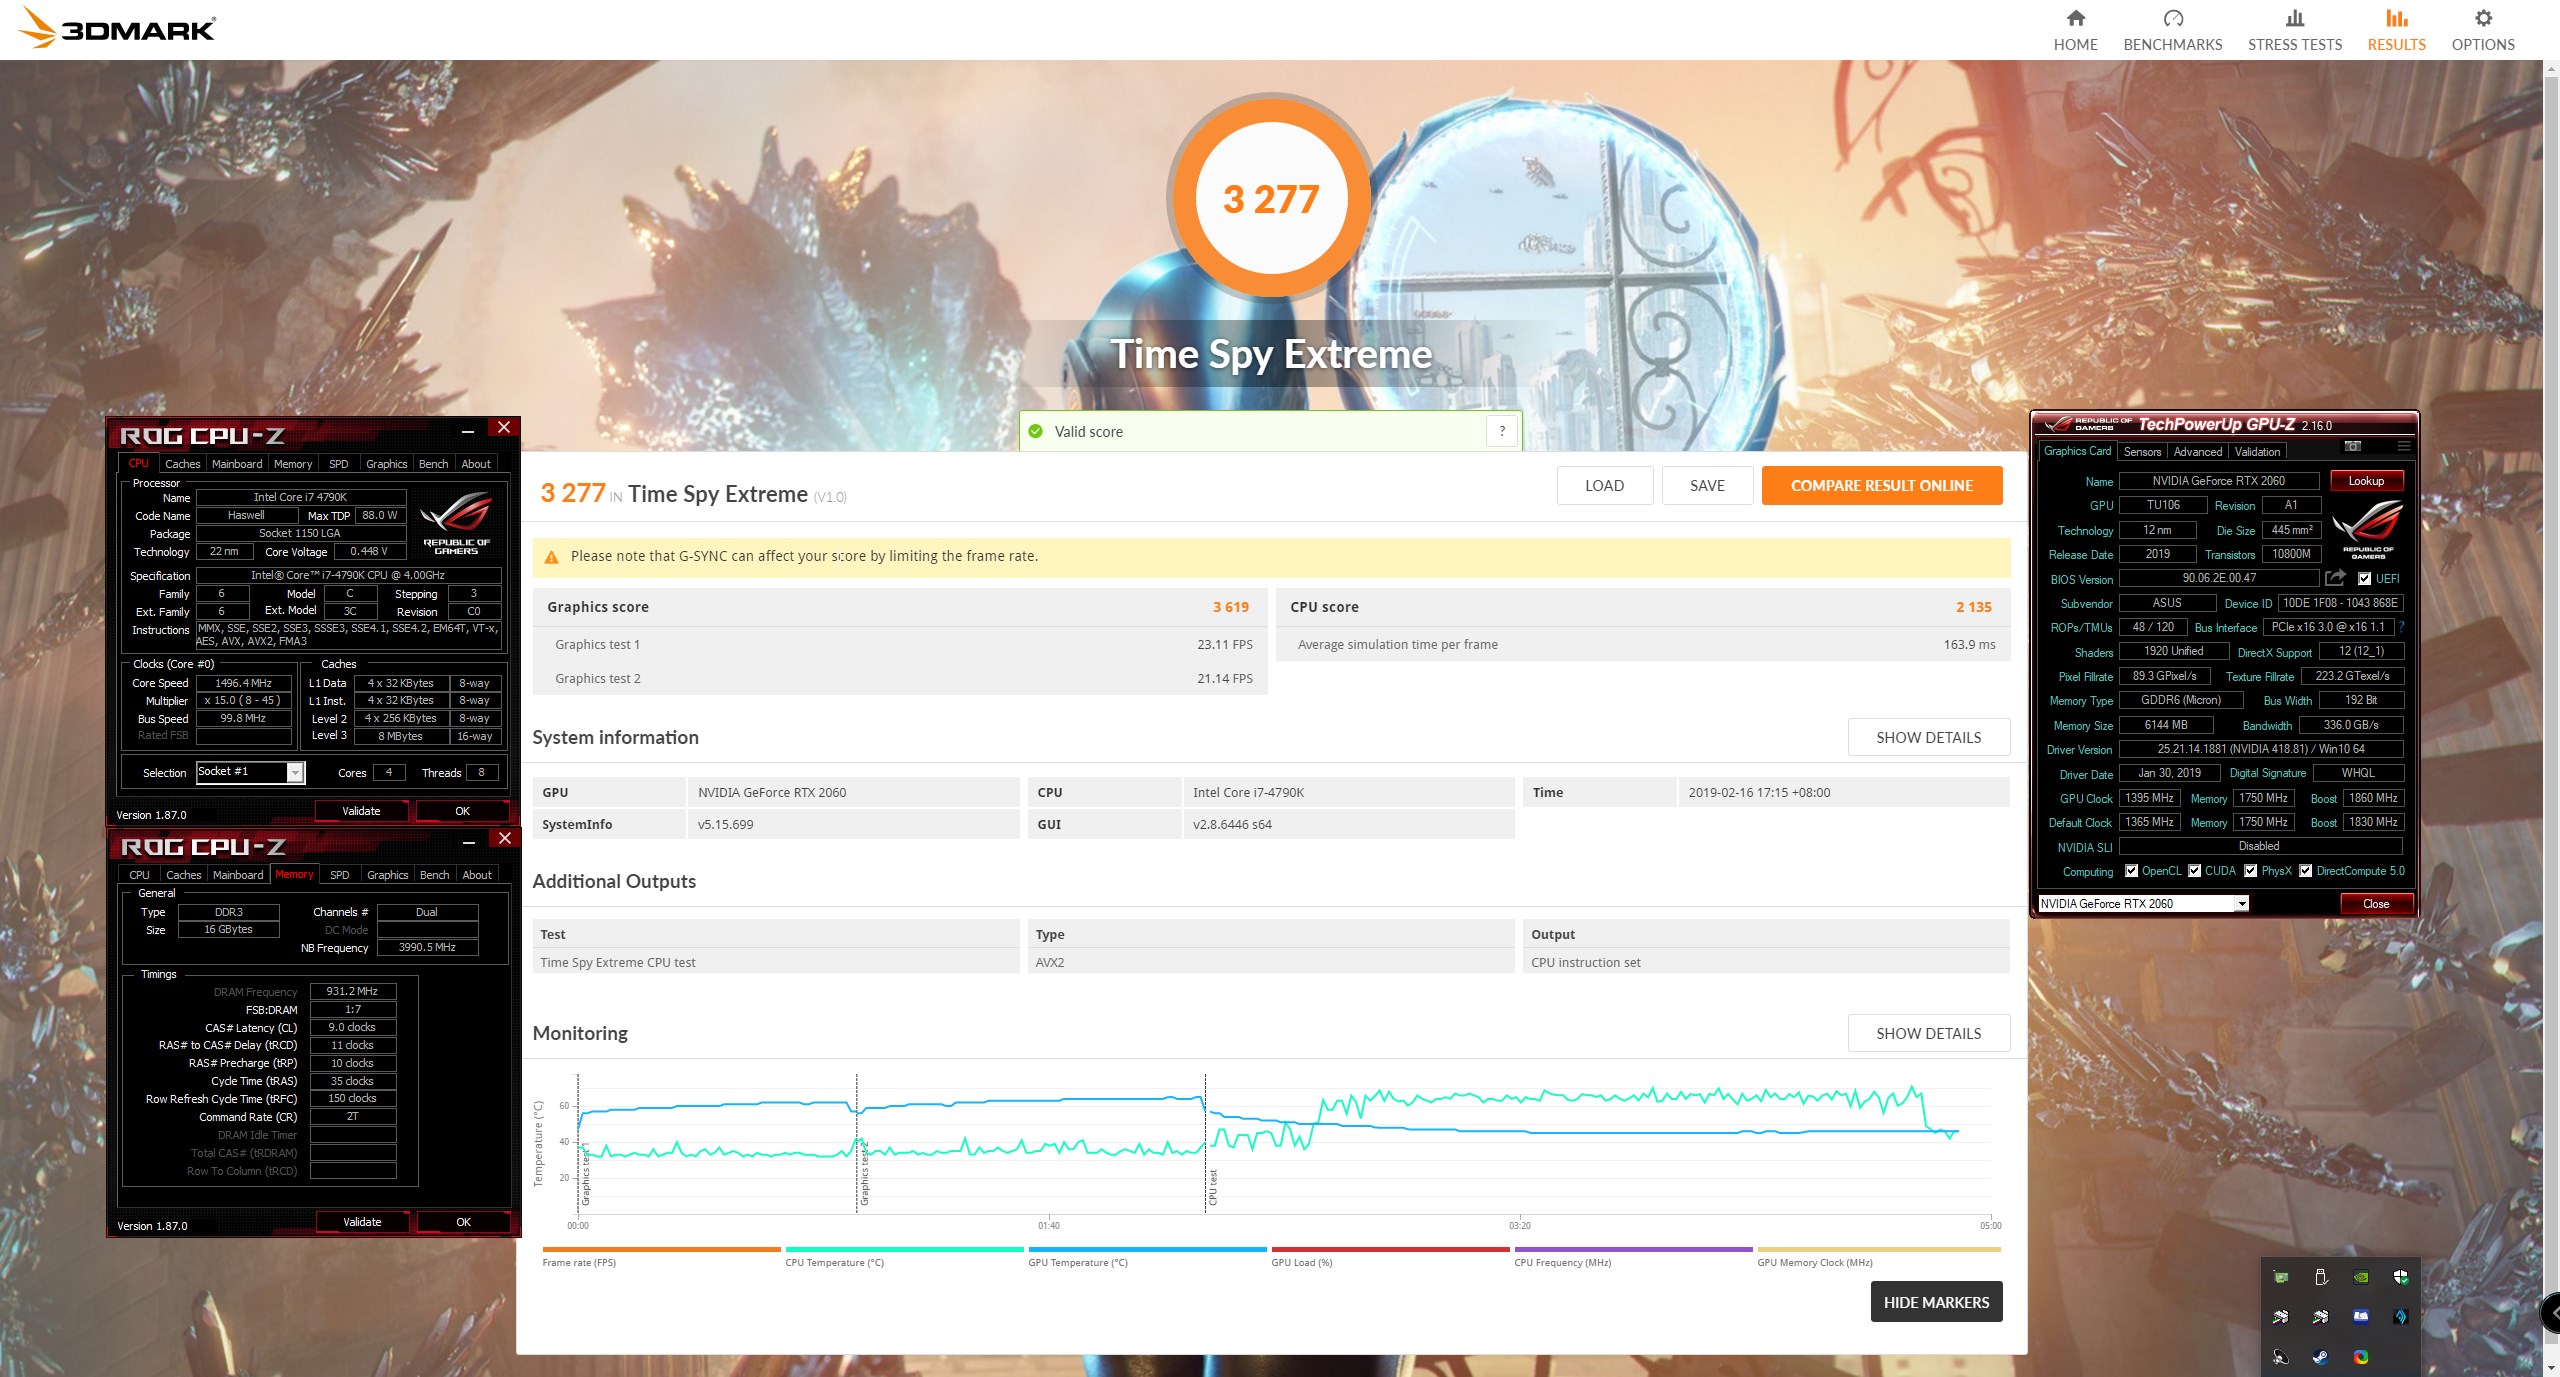Viewport: 2560px width, 1377px height.
Task: Click the Graphics score value 3 619
Action: pos(1230,607)
